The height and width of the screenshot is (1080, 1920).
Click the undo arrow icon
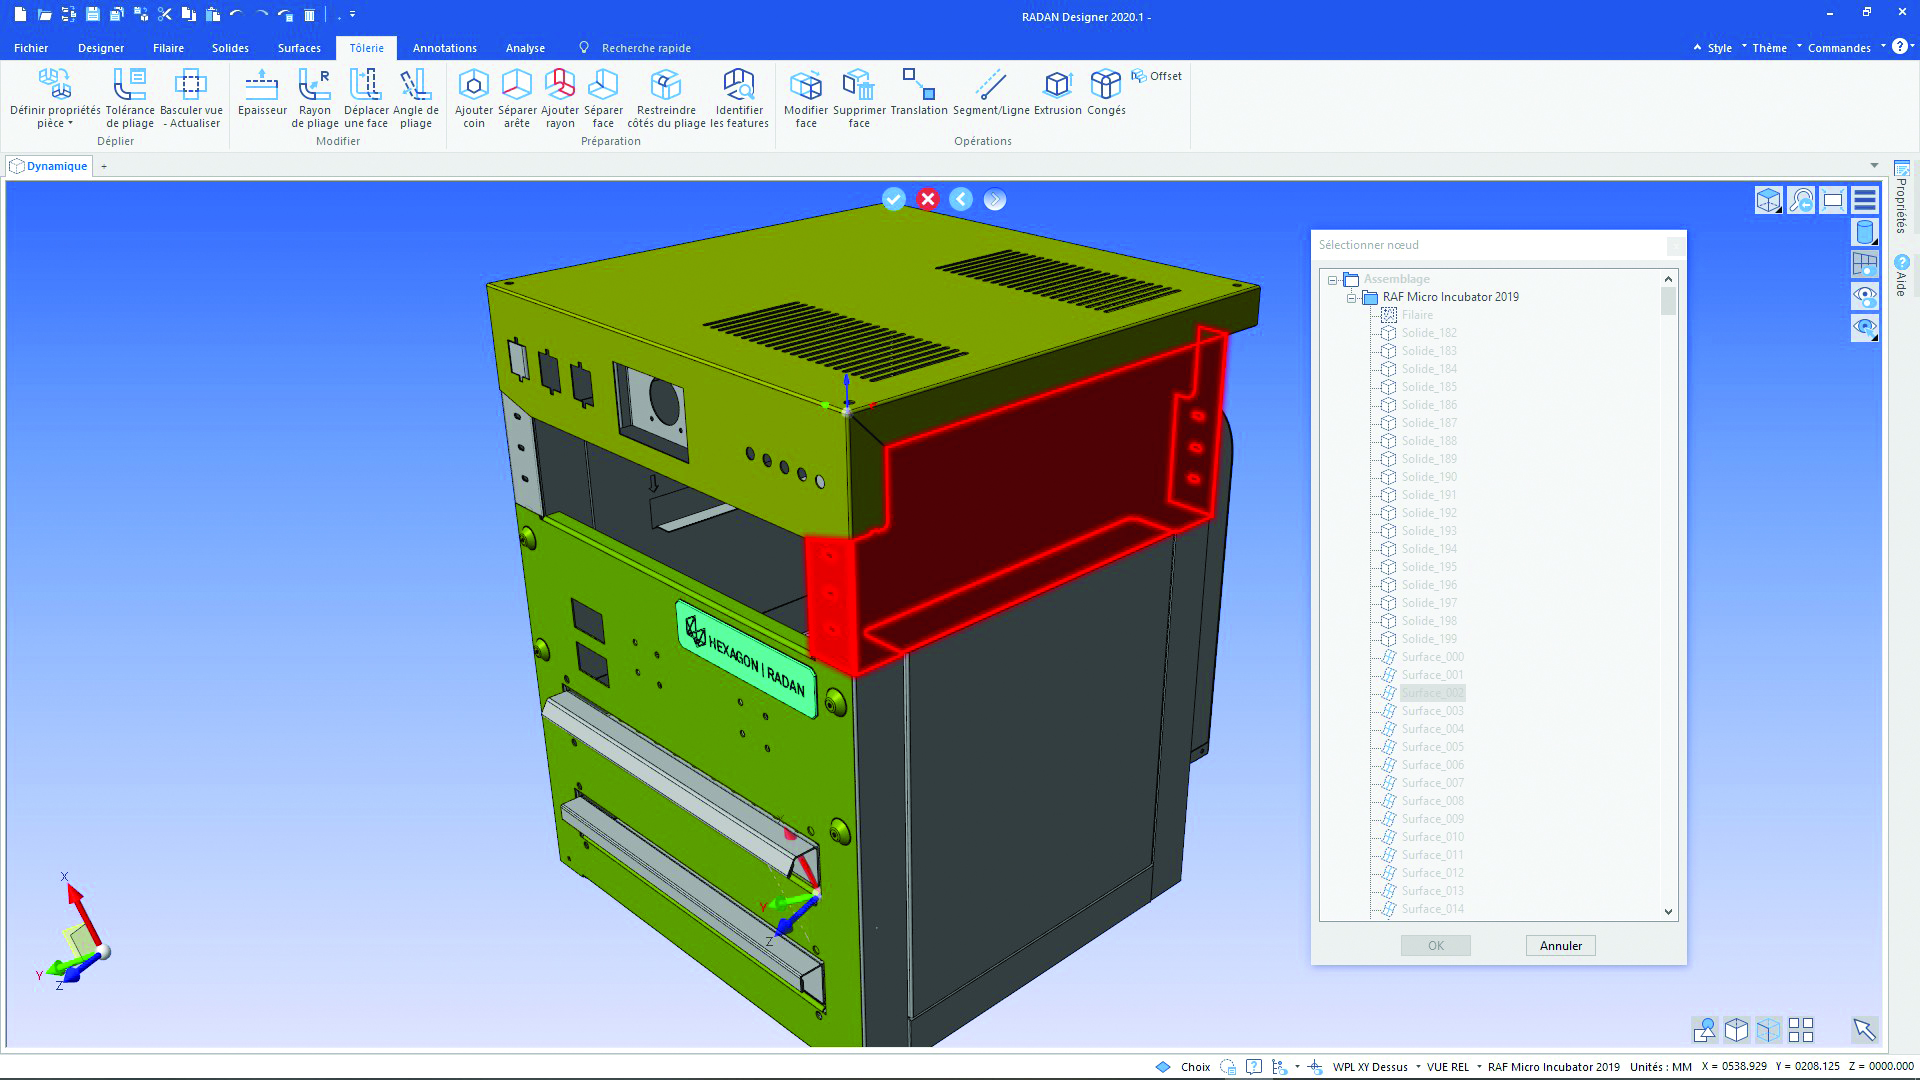click(237, 15)
